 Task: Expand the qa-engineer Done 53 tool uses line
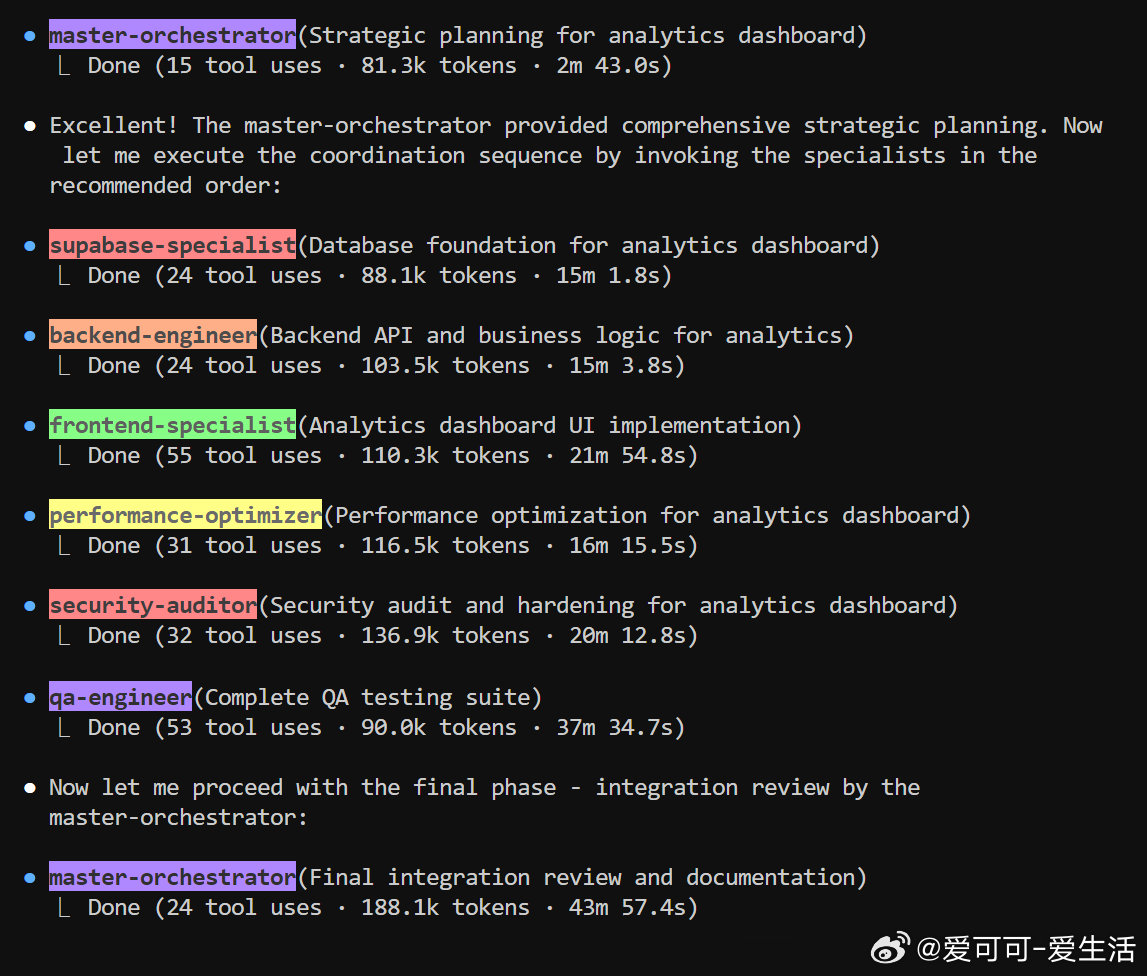point(386,728)
